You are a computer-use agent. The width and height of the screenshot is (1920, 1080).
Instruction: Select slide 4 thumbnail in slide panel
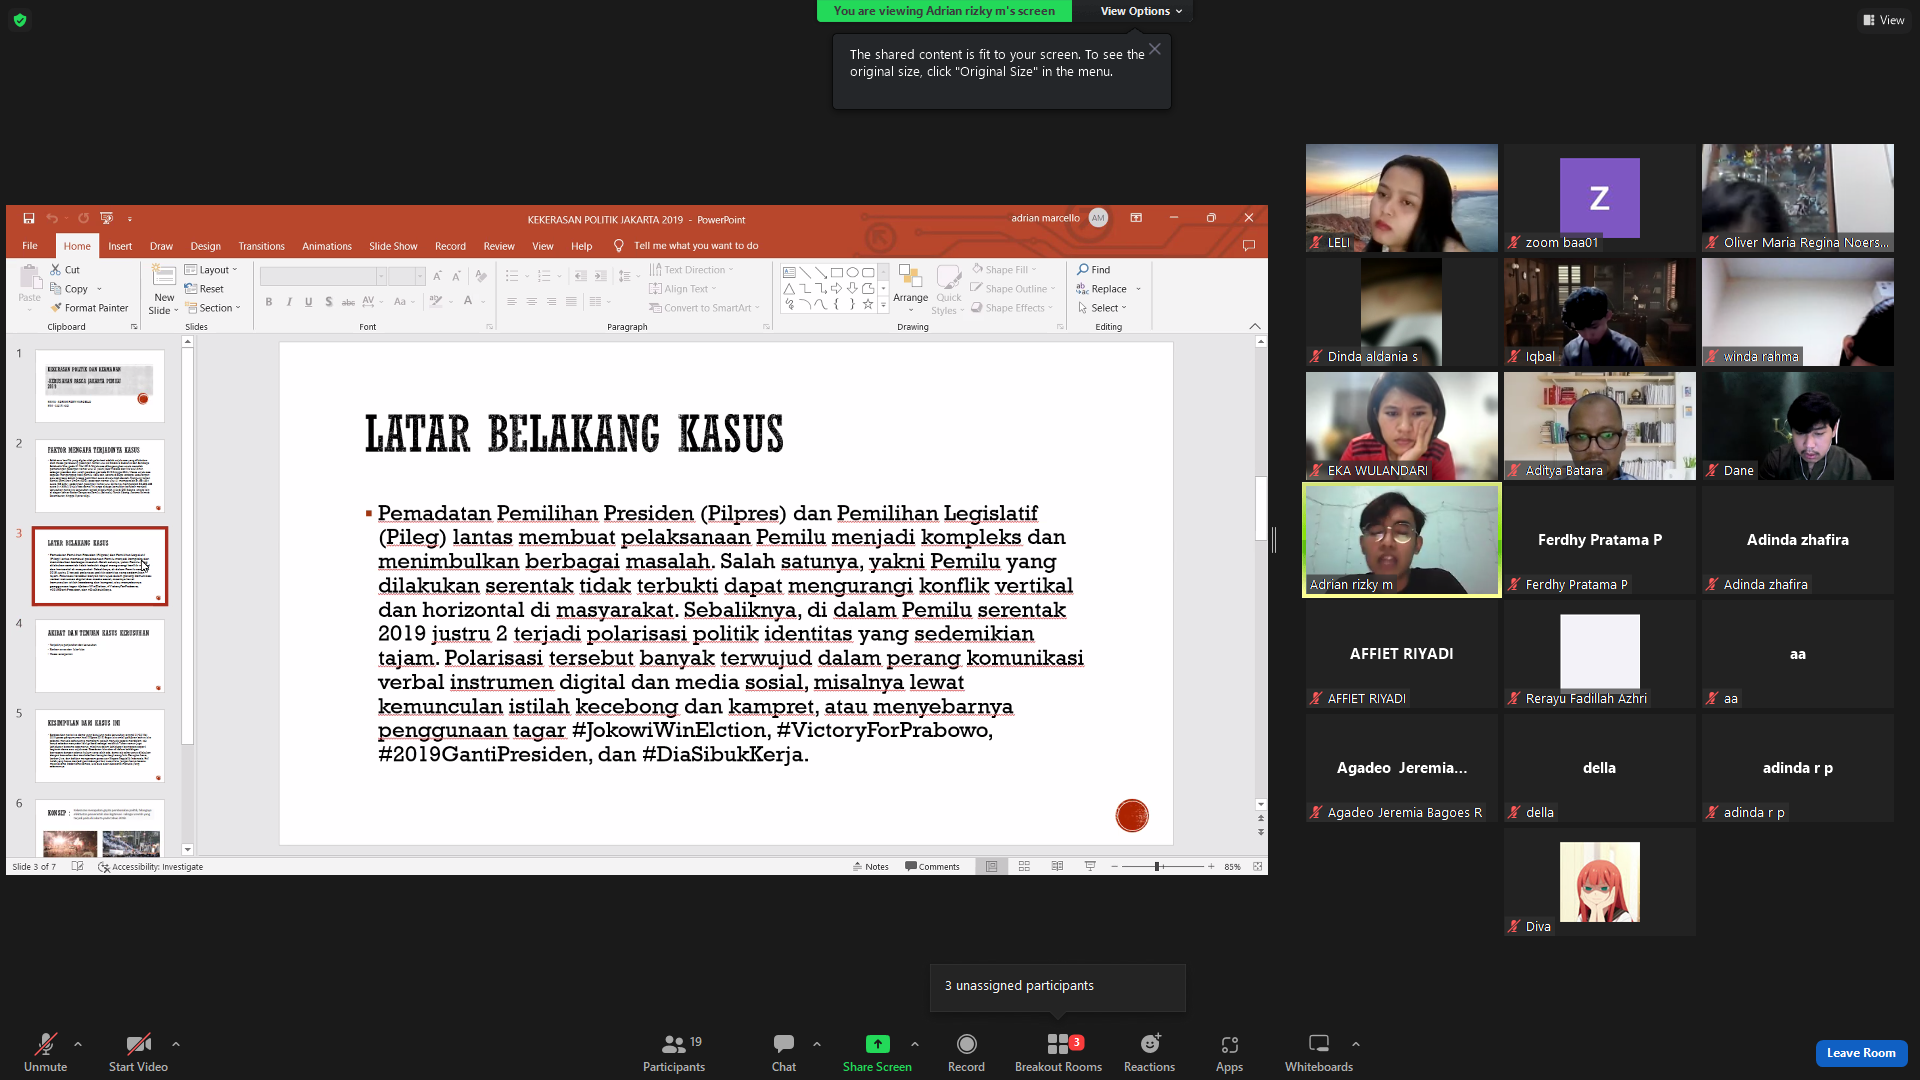(x=100, y=656)
